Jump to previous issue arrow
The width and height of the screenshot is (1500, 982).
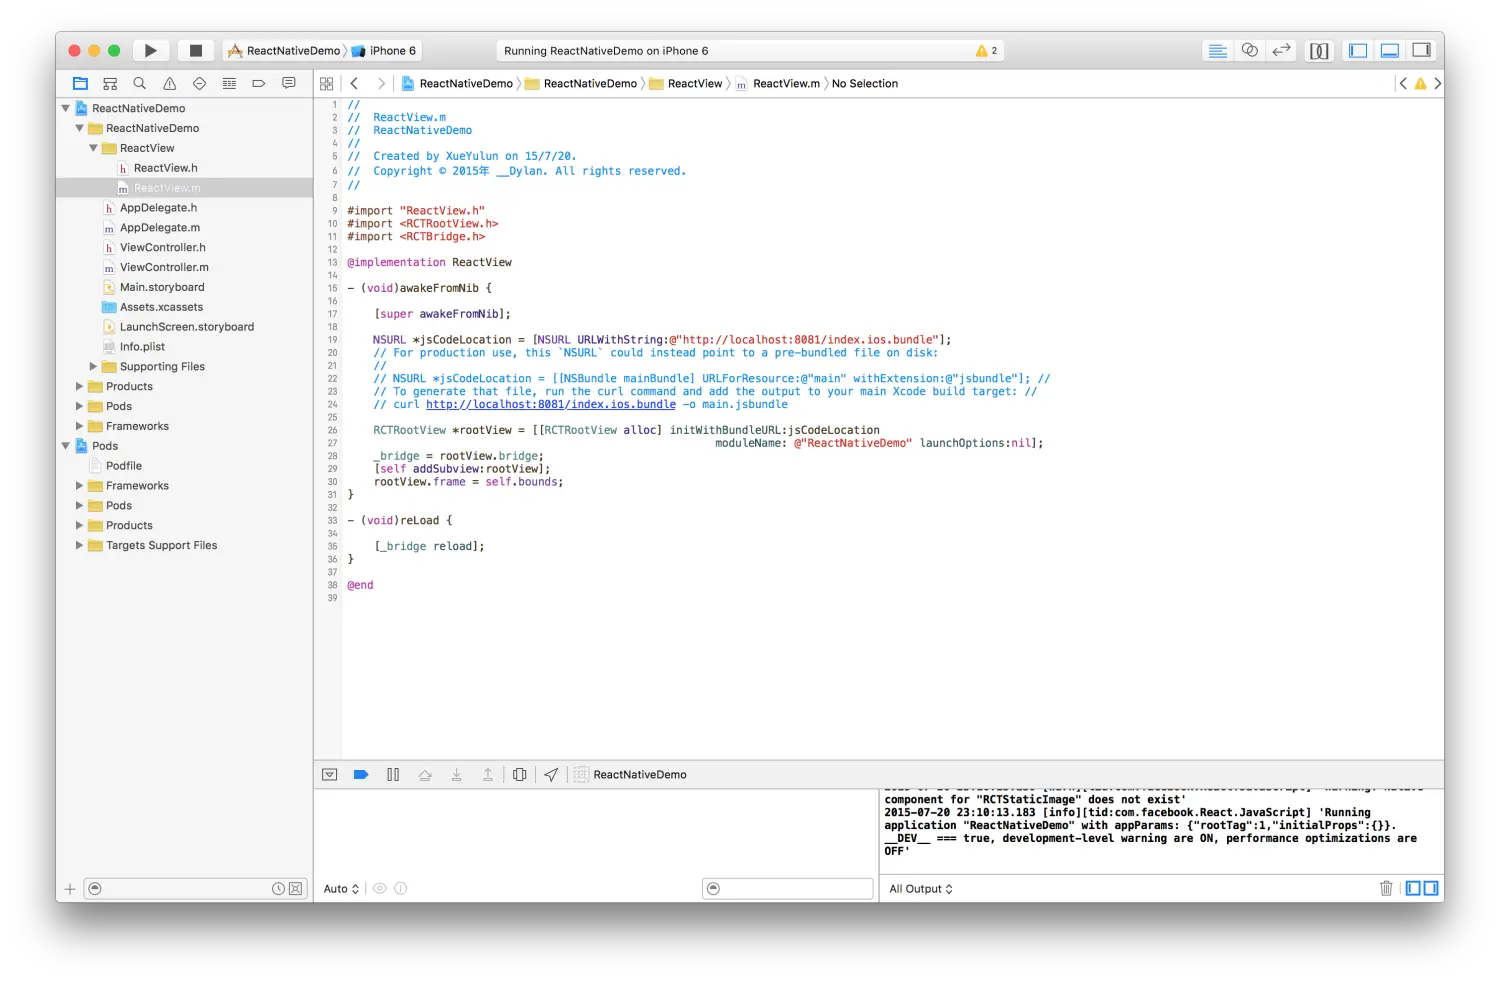1403,84
